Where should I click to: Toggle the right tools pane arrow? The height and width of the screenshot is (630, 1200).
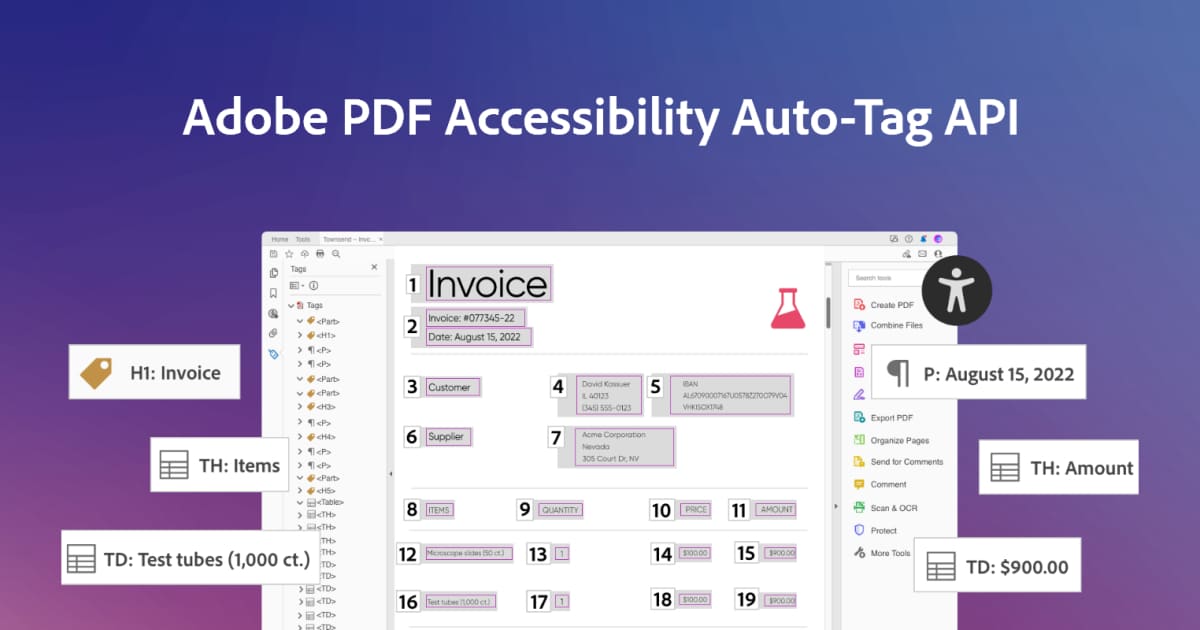pos(835,507)
